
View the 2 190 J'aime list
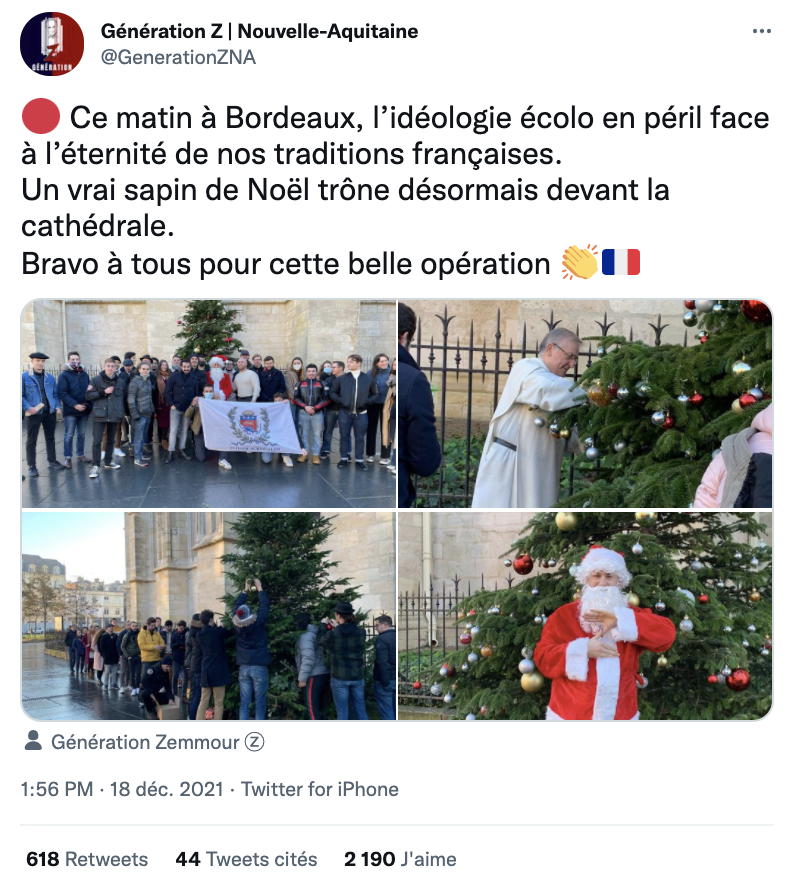tap(400, 859)
